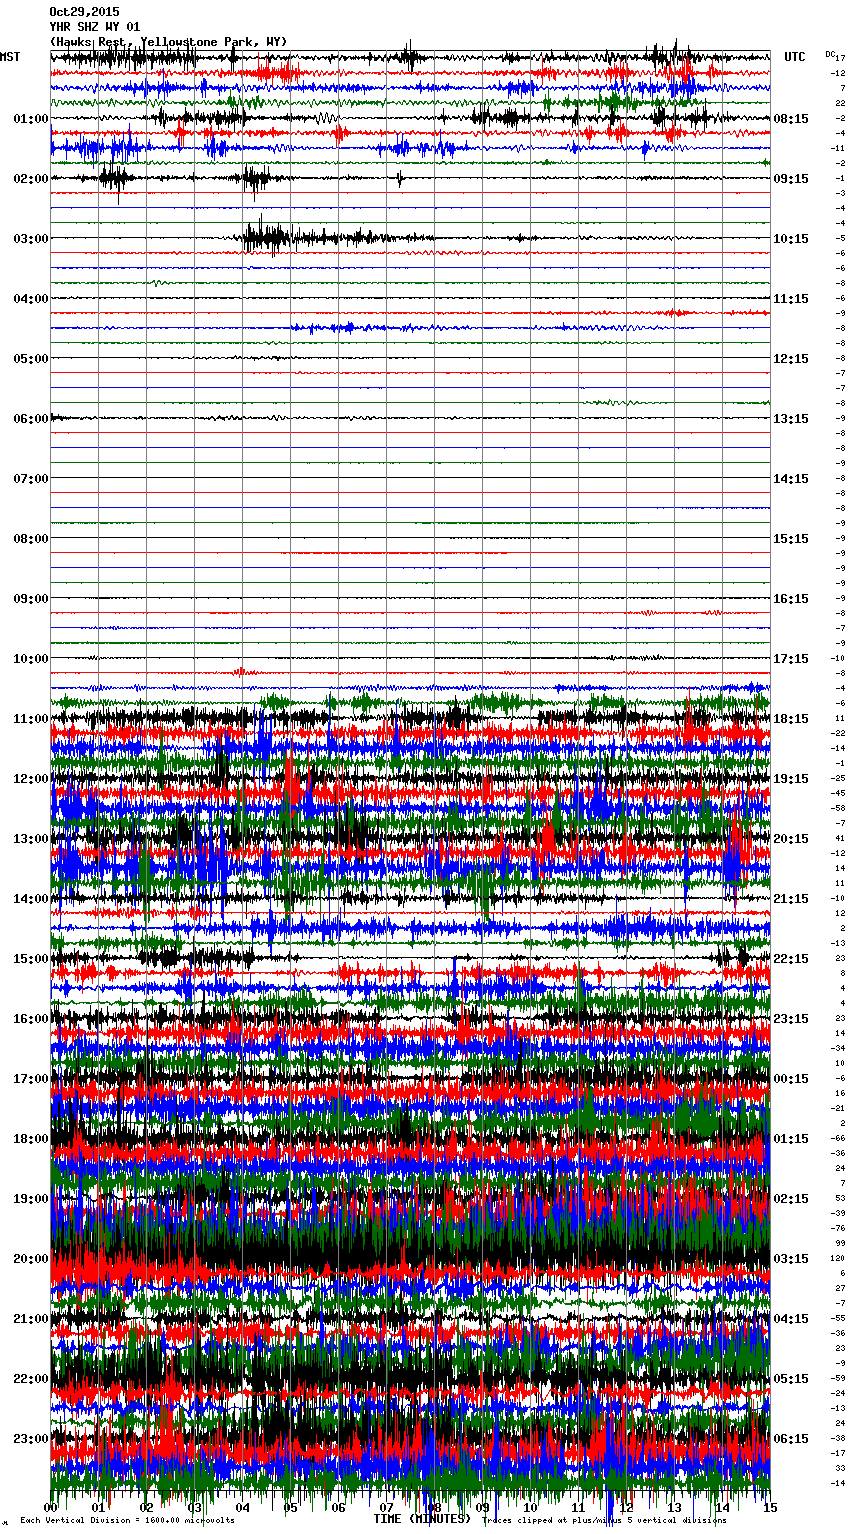Click the "16:15" UTC time label
850x1534 pixels.
pos(791,599)
